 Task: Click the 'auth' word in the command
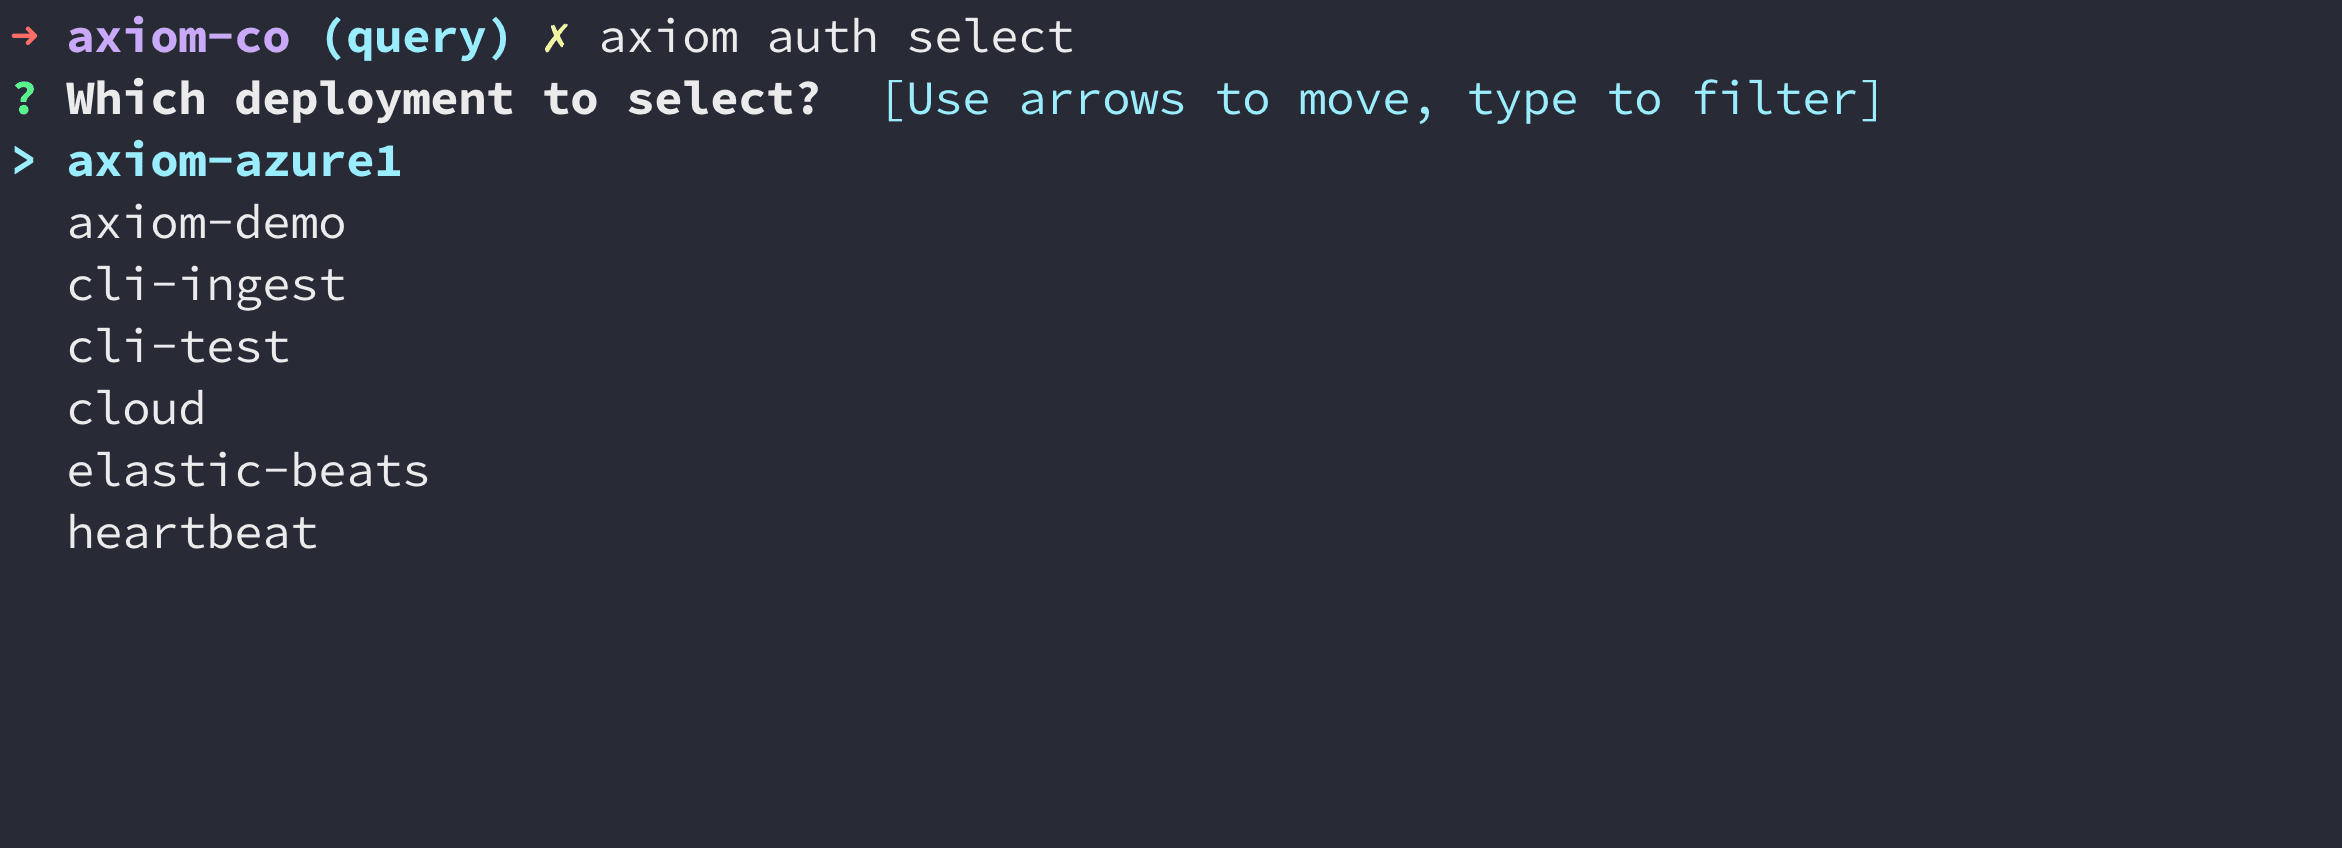[822, 38]
